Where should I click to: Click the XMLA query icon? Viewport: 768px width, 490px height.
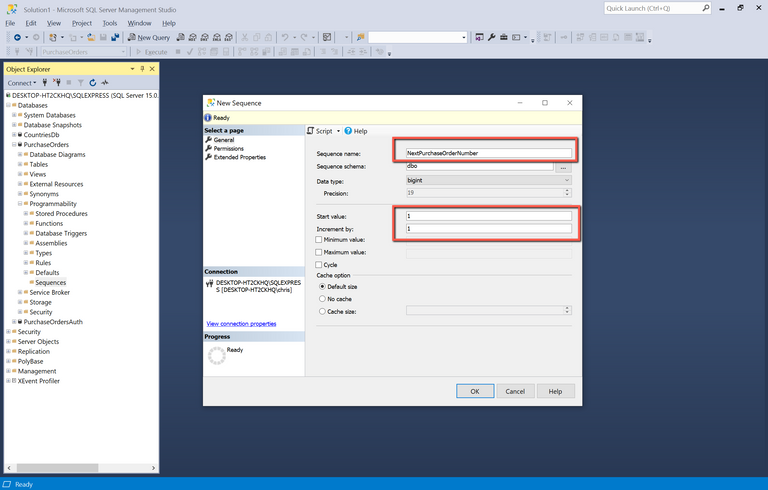(216, 37)
